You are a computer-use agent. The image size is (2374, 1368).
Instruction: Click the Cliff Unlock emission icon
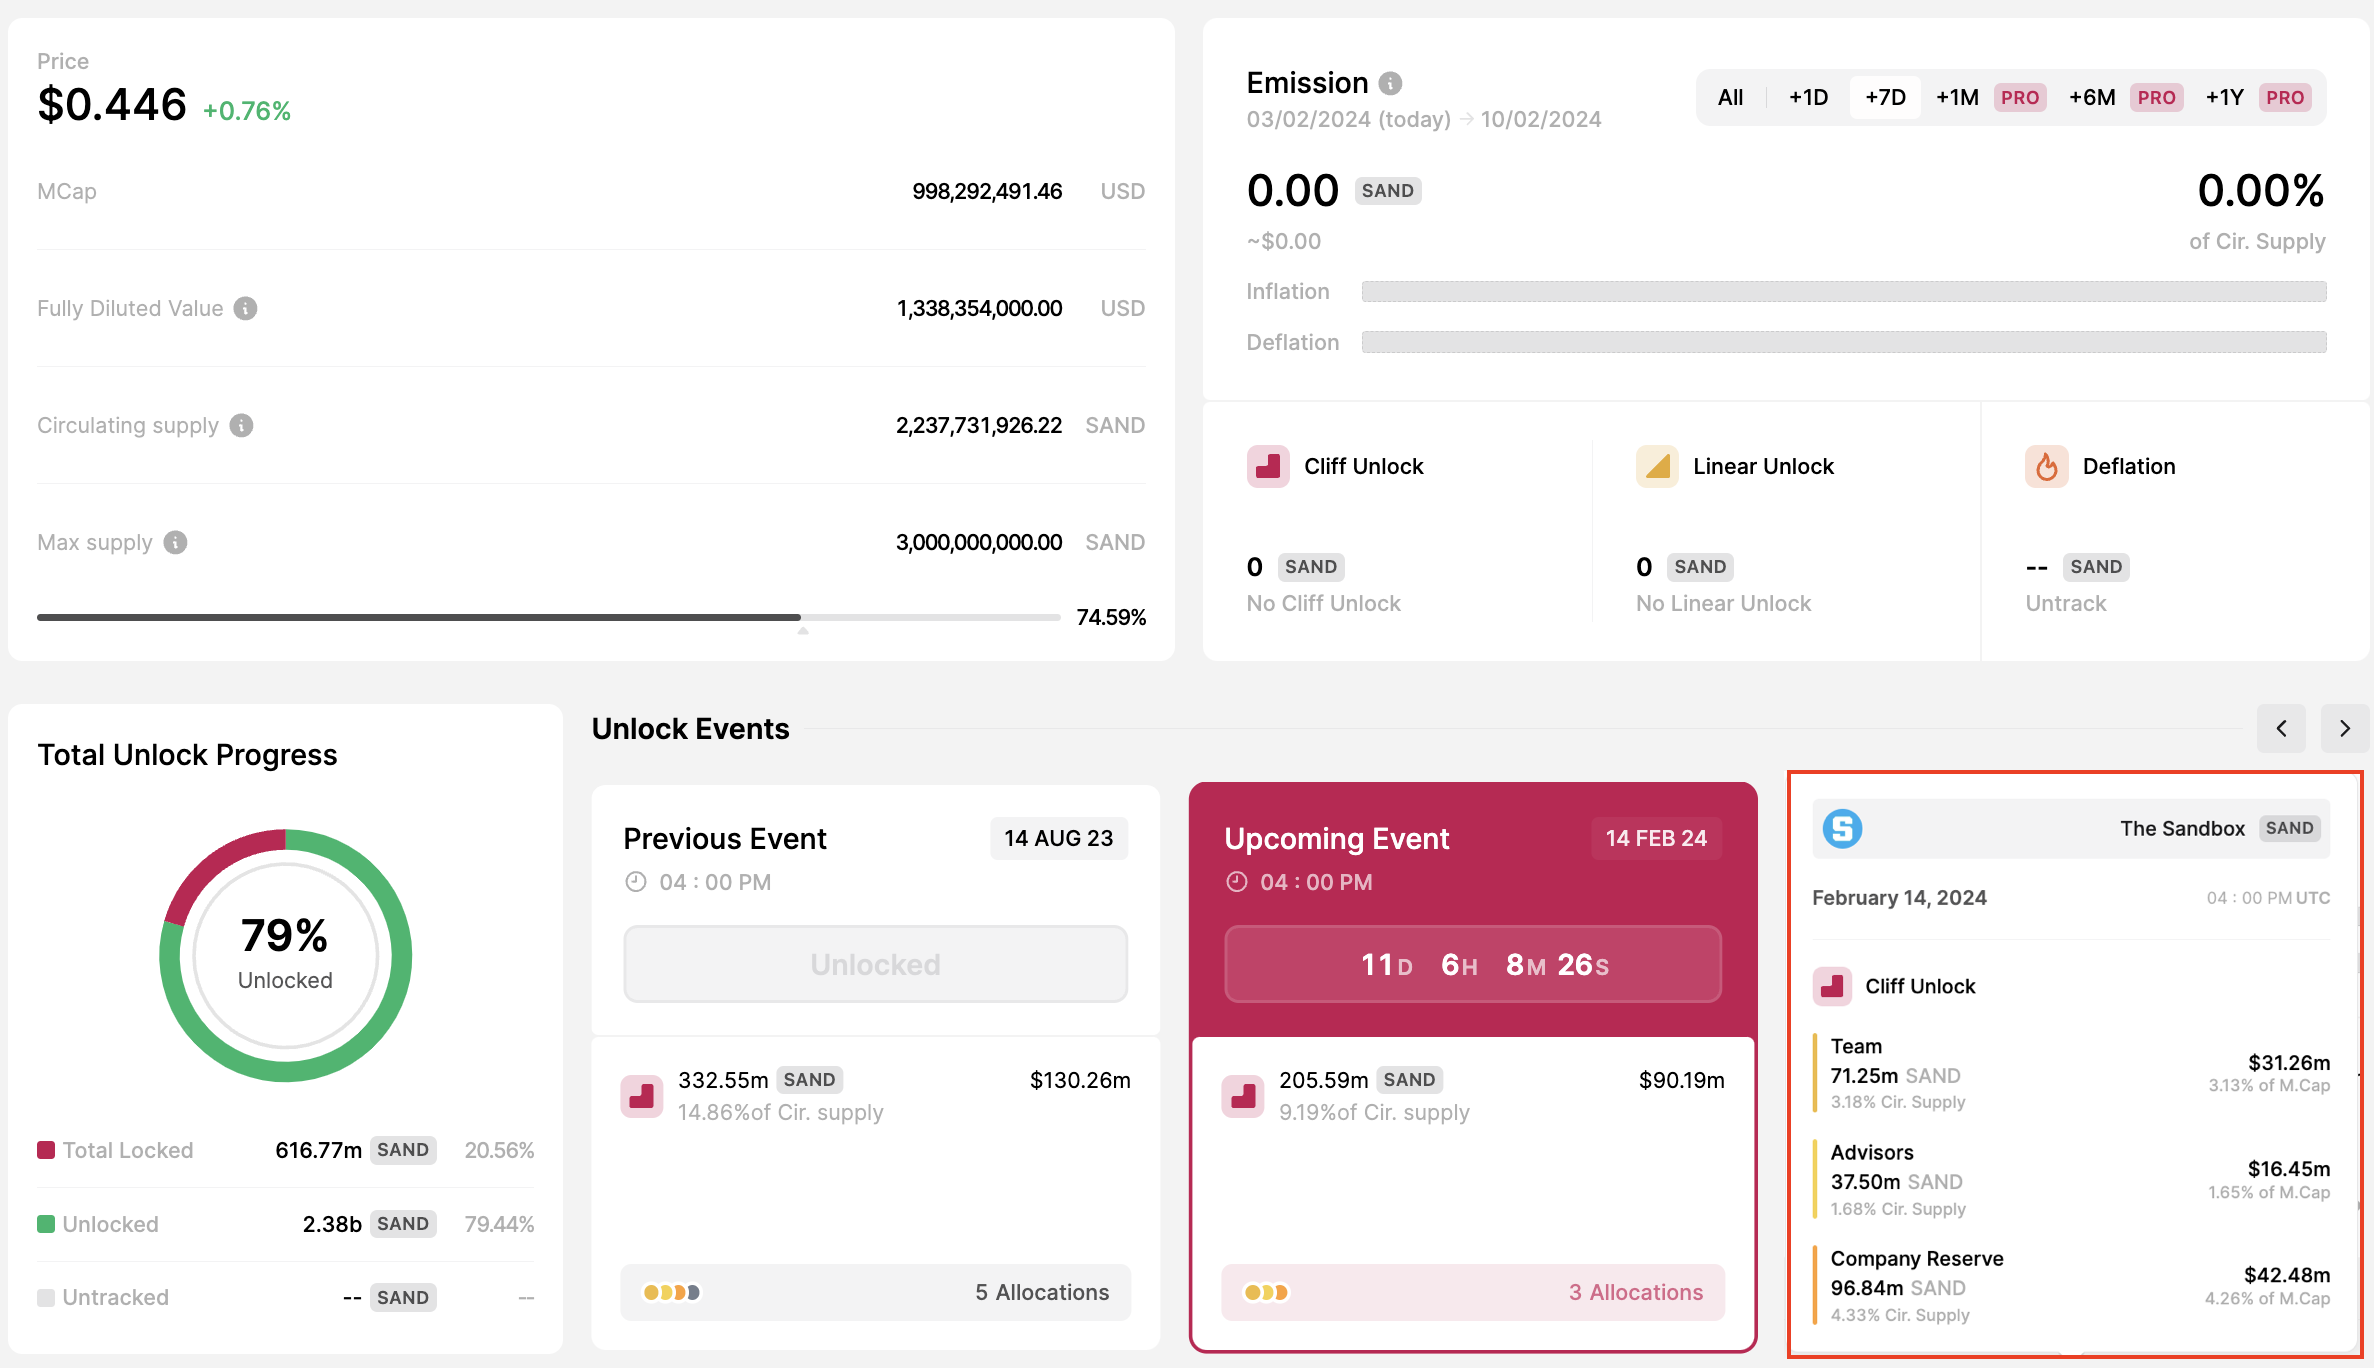coord(1268,466)
